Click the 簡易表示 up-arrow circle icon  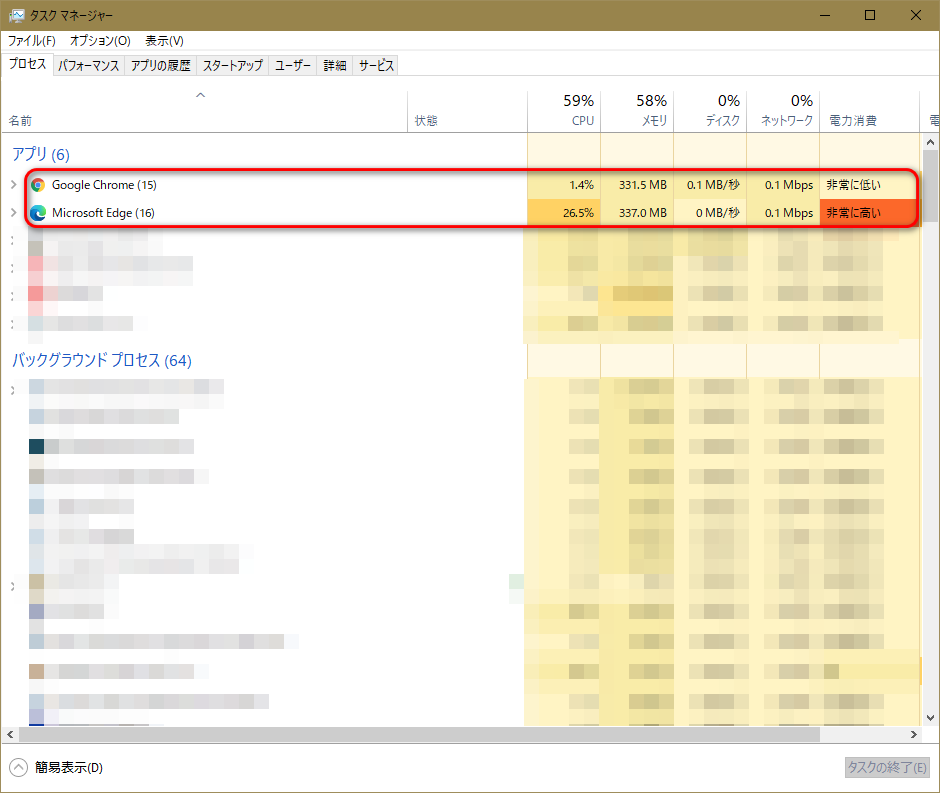click(19, 767)
